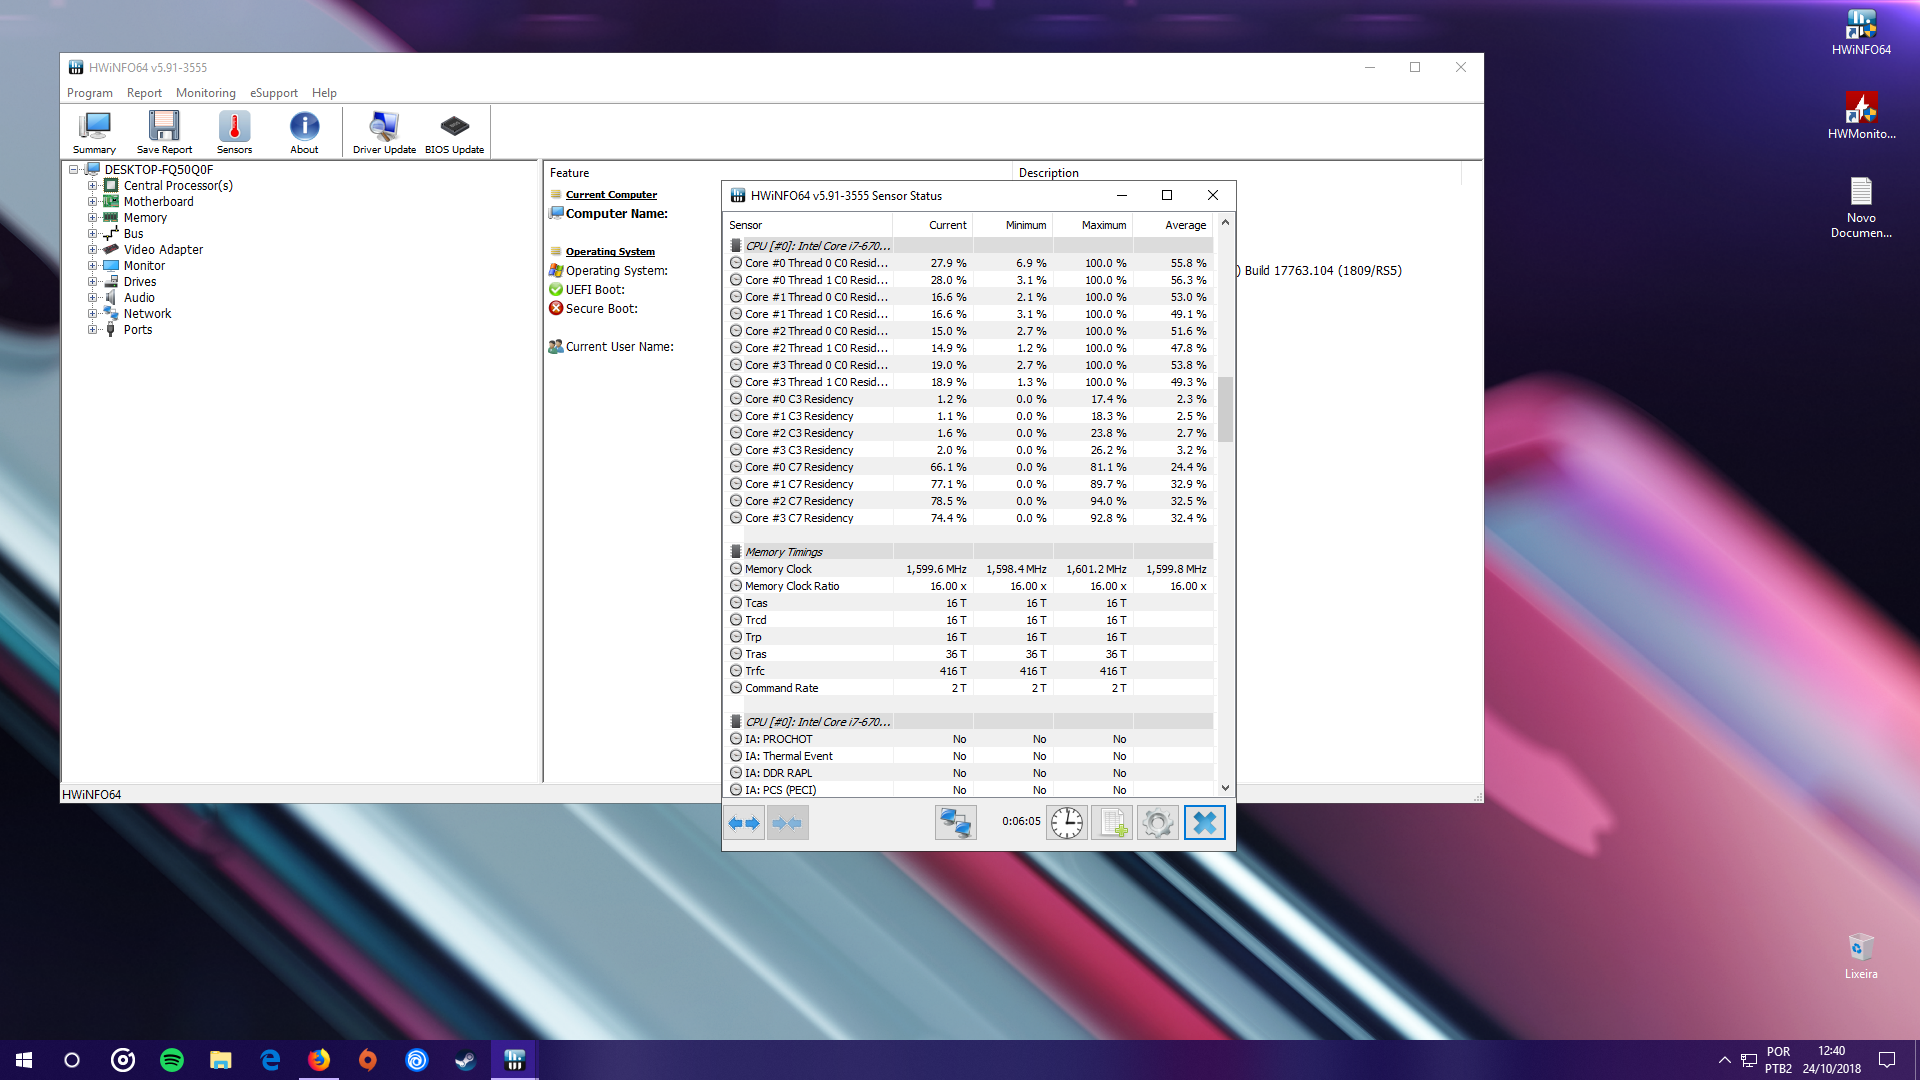This screenshot has height=1080, width=1920.
Task: Open HWiNFO64 desktop shortcut
Action: point(1861,32)
